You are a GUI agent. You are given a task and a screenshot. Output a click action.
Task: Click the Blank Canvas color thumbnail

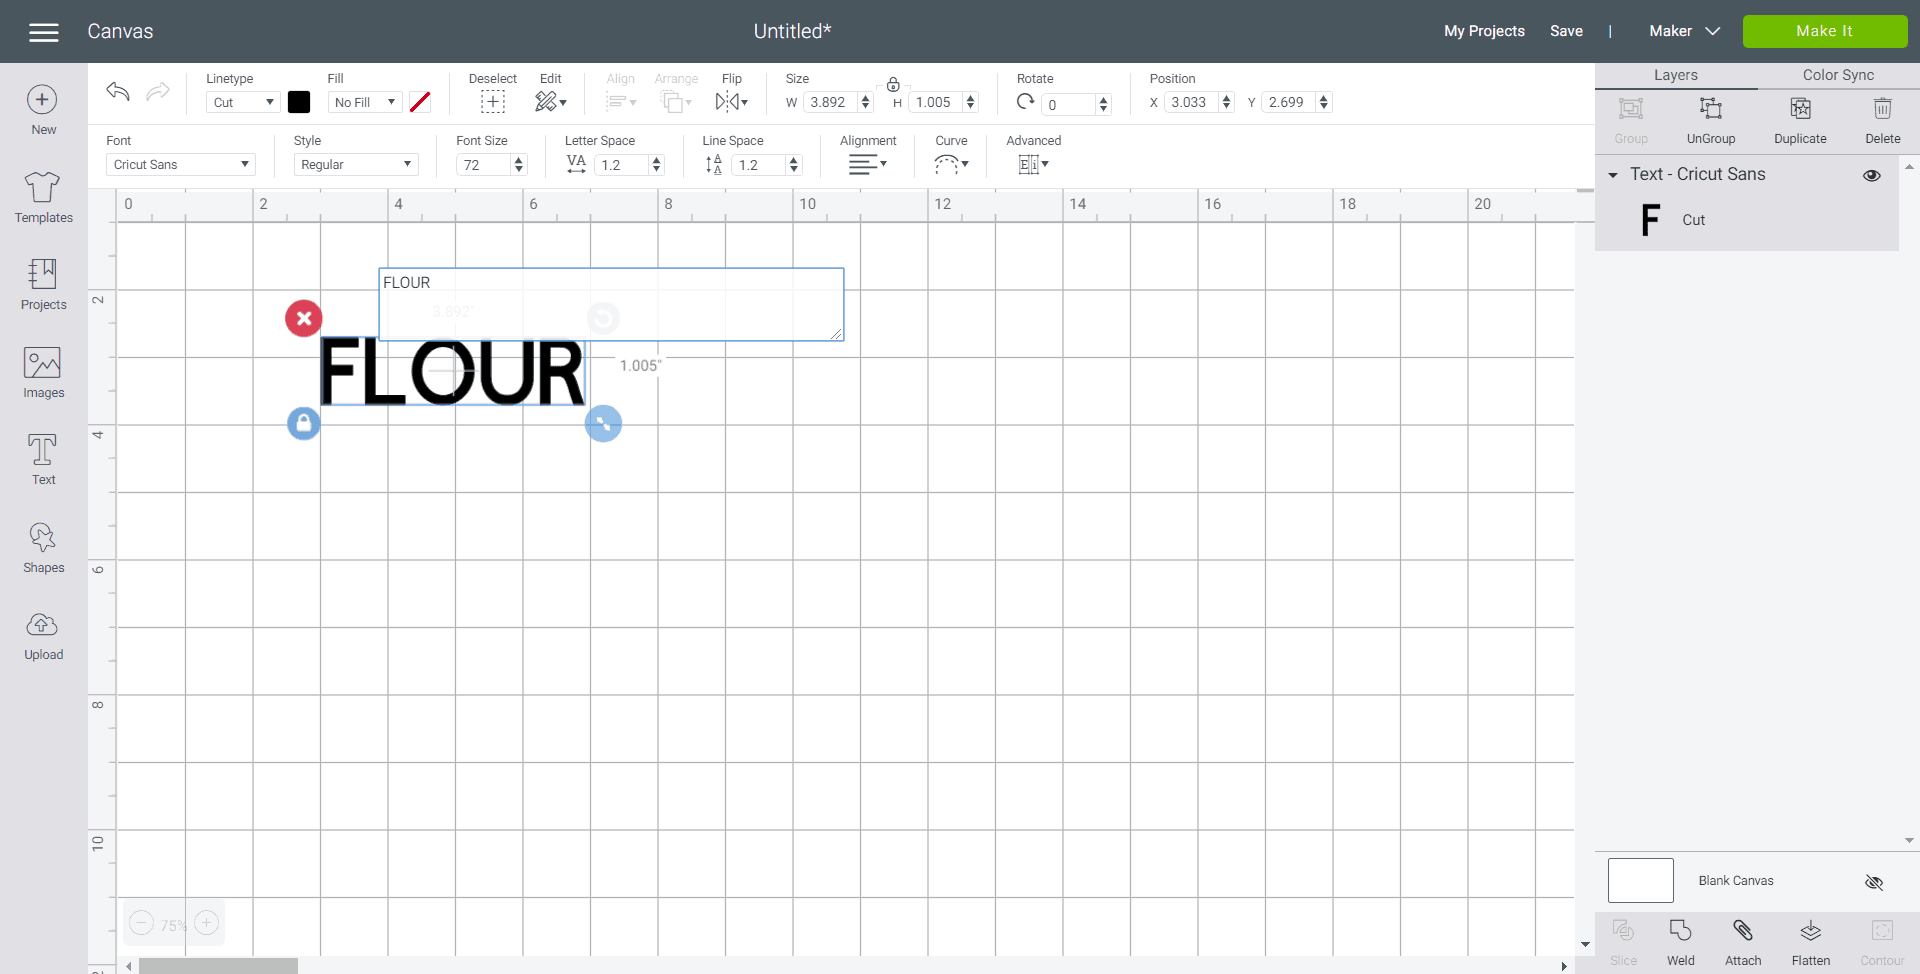point(1640,880)
